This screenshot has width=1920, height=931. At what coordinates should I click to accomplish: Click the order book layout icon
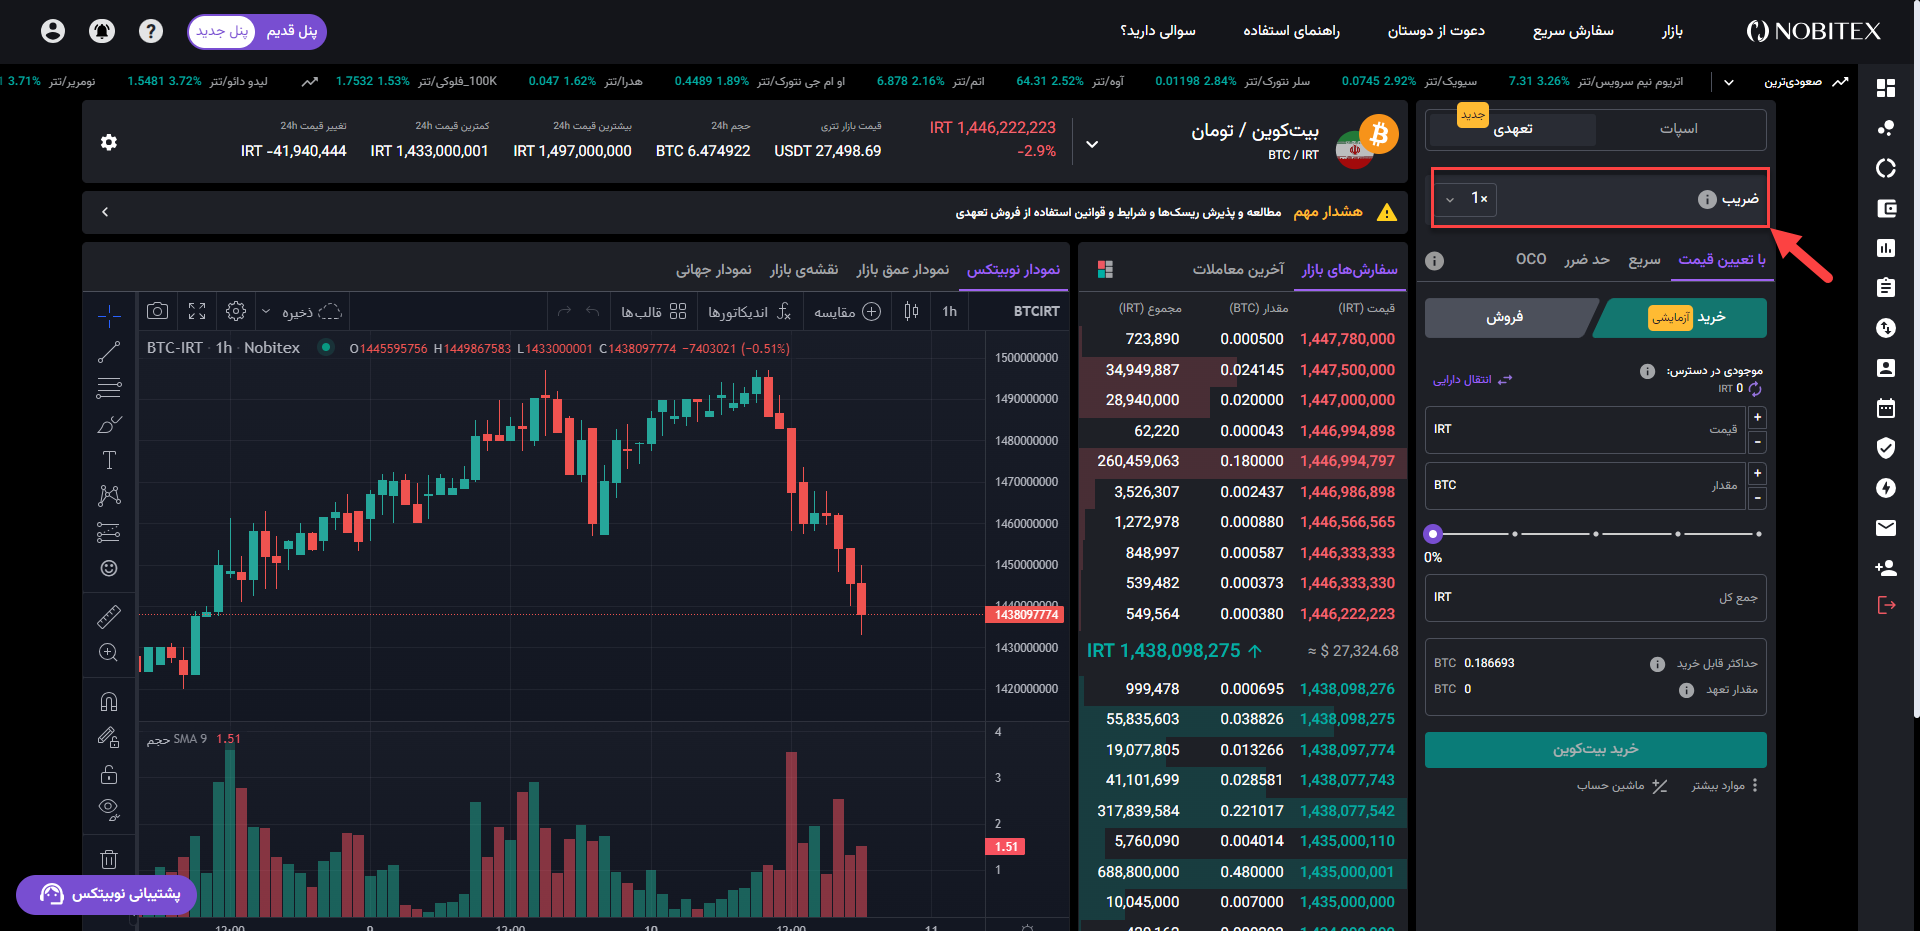click(x=1105, y=269)
